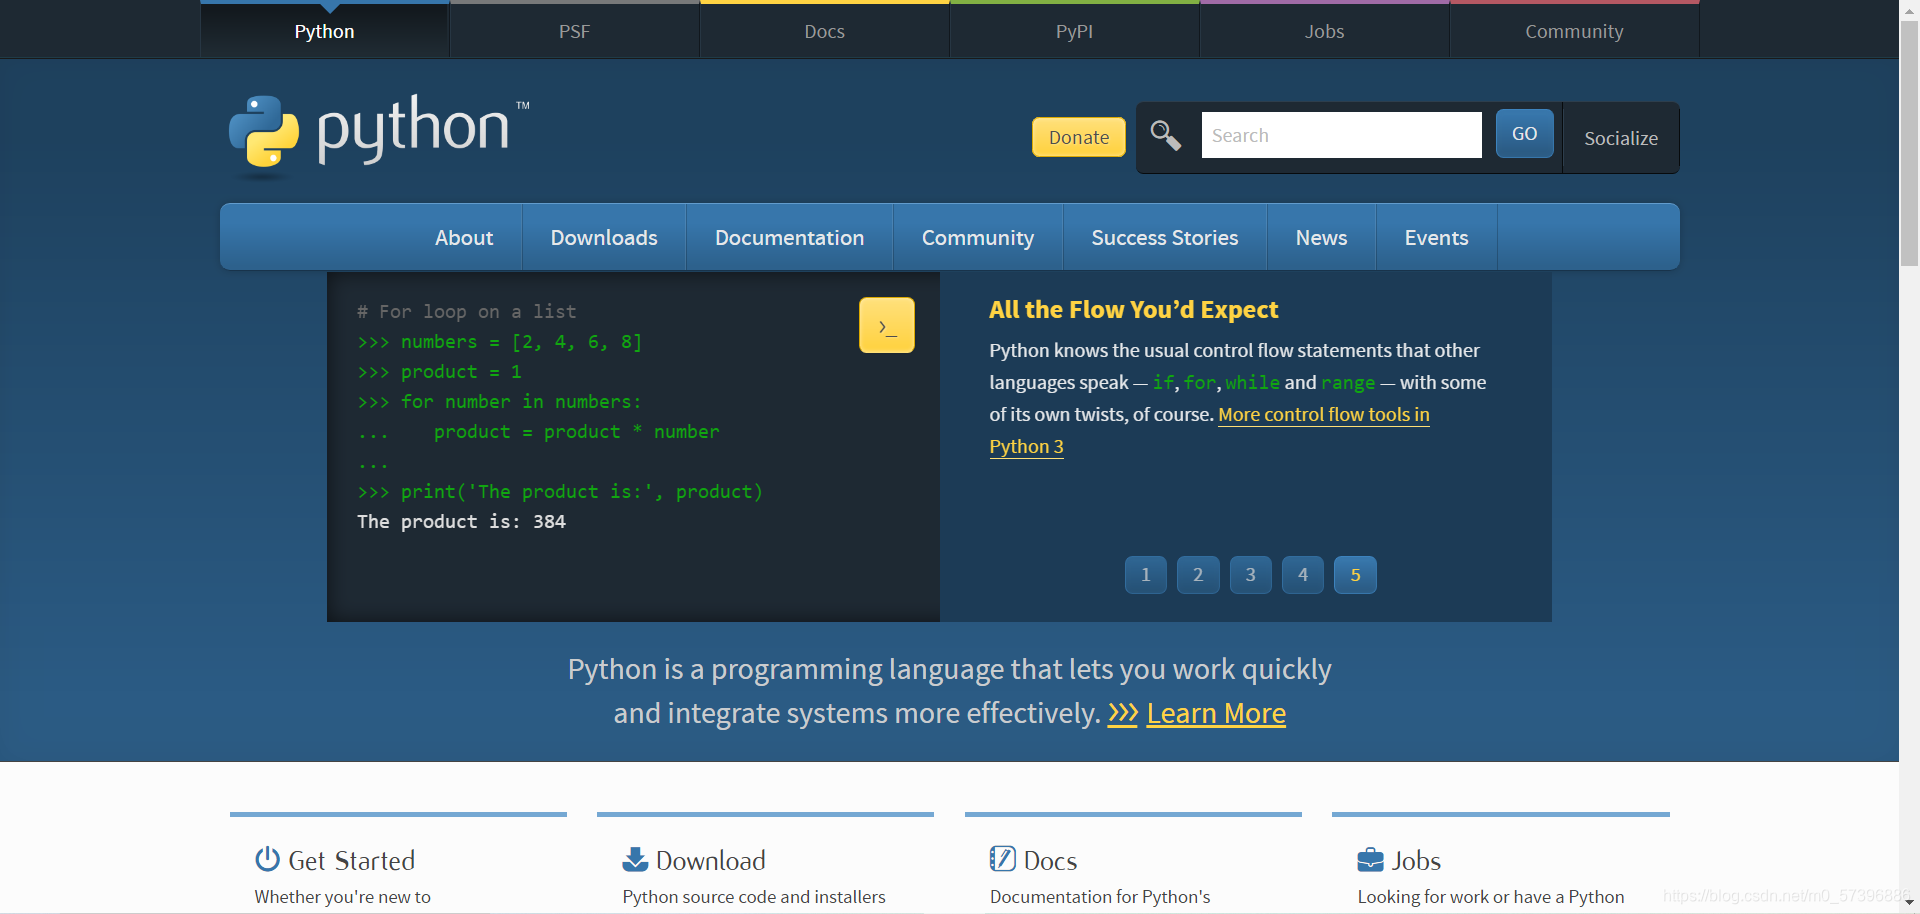Click the triple chevron before Learn More
Viewport: 1920px width, 914px height.
pyautogui.click(x=1123, y=713)
